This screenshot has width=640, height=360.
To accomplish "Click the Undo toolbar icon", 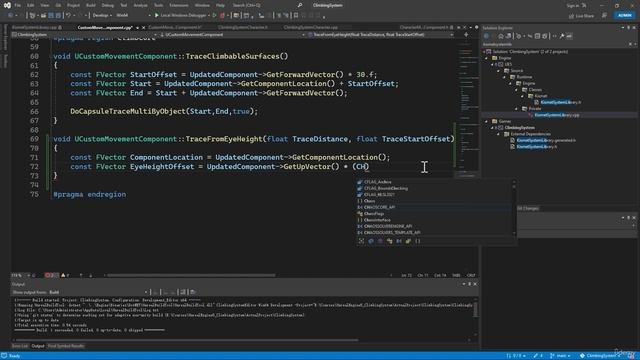I will pyautogui.click(x=69, y=16).
